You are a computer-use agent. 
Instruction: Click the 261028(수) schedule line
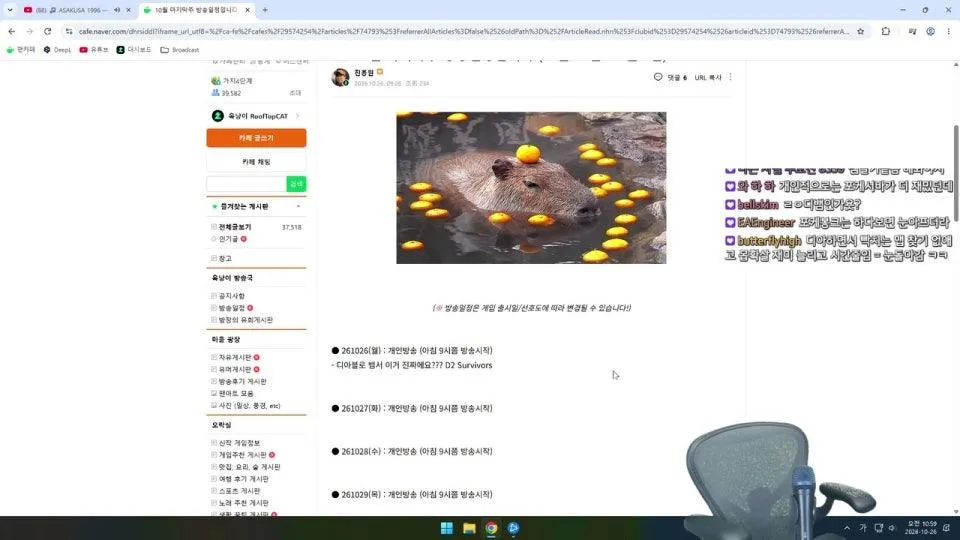411,451
